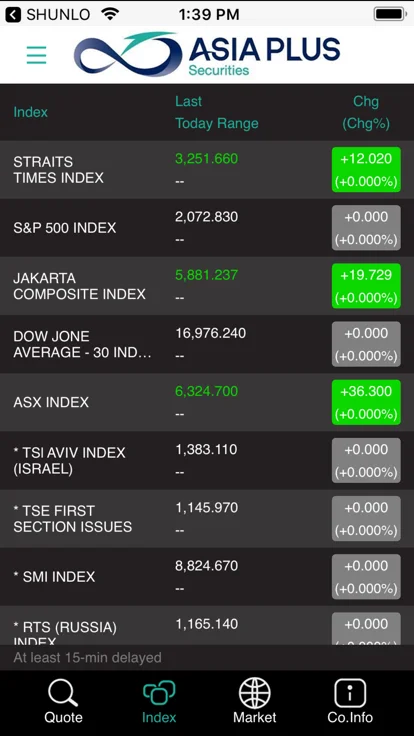The image size is (414, 736).
Task: Open the TSI Aviv Index (Israel) row
Action: click(x=207, y=460)
